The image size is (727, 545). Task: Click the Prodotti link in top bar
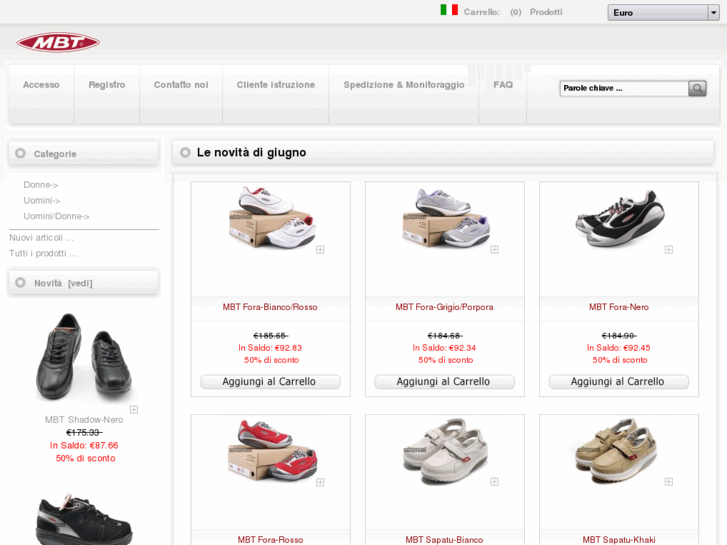(x=546, y=12)
